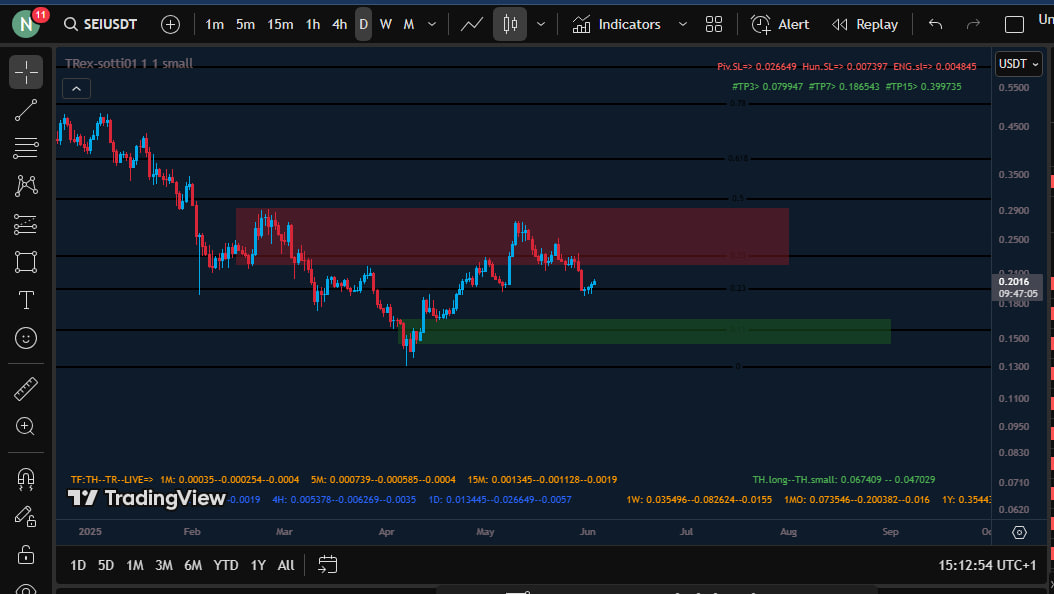Select the ruler measure tool
The width and height of the screenshot is (1054, 594).
pyautogui.click(x=26, y=388)
